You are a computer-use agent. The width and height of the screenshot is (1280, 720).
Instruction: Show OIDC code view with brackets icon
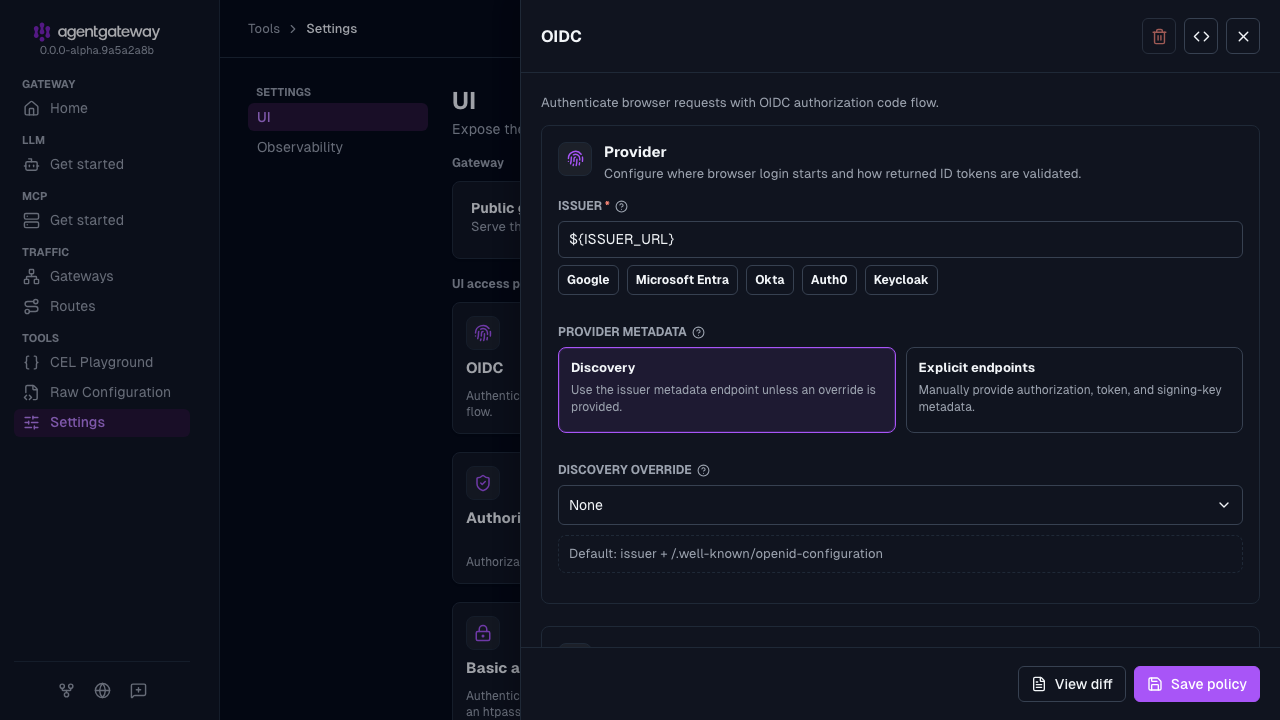coord(1201,36)
